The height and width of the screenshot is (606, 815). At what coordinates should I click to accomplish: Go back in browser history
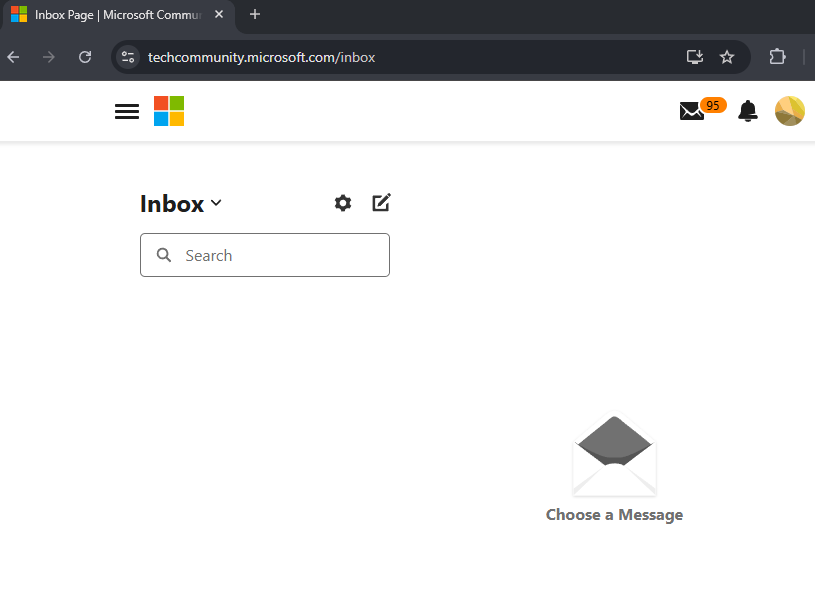tap(14, 57)
